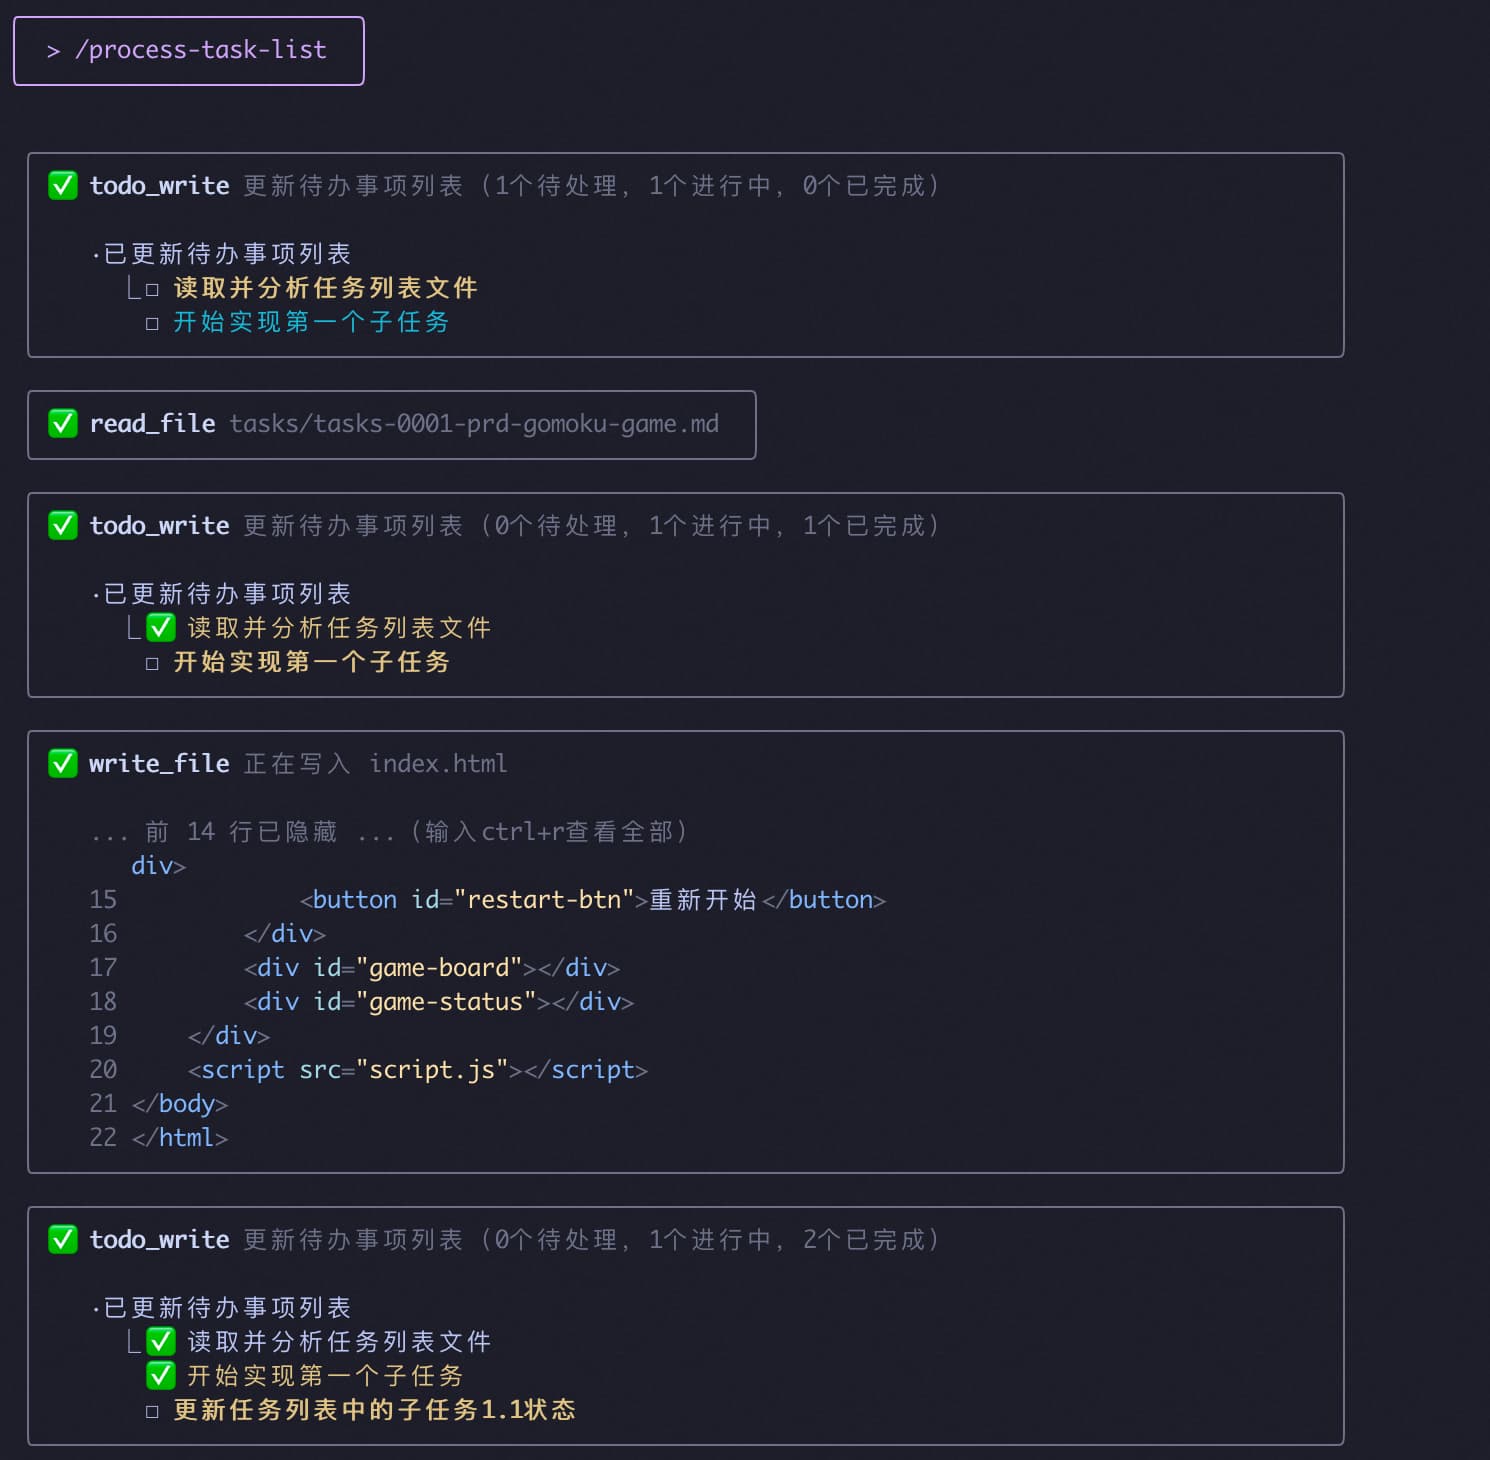1490x1460 pixels.
Task: Click the 已更新待办事项列表 line in the last block
Action: [227, 1308]
